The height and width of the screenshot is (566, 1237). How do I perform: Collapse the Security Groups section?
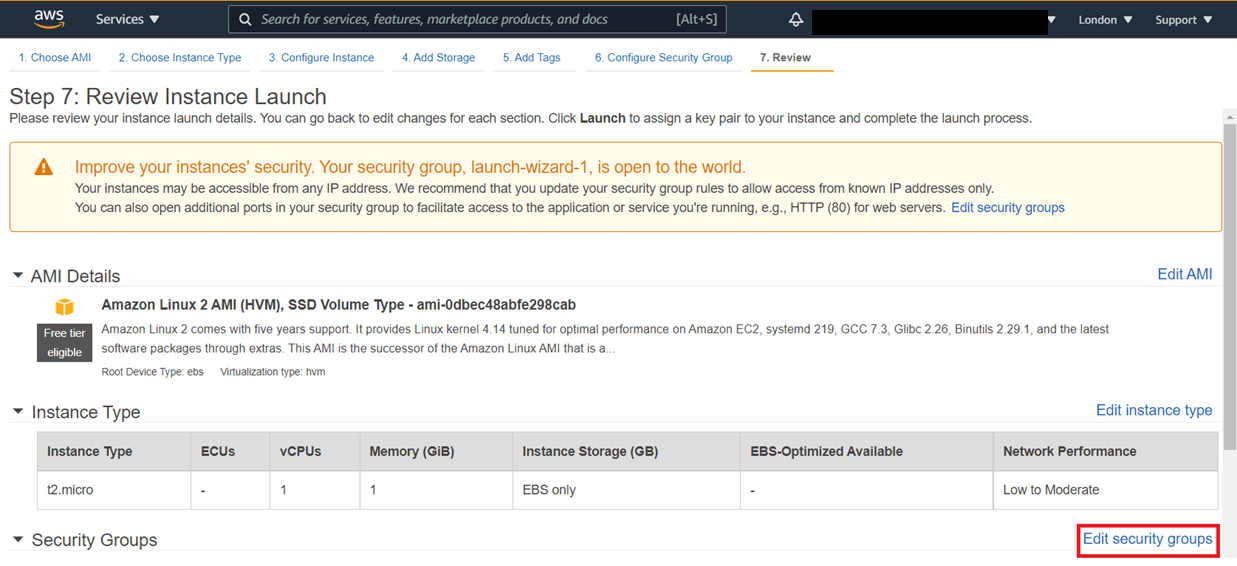tap(17, 540)
